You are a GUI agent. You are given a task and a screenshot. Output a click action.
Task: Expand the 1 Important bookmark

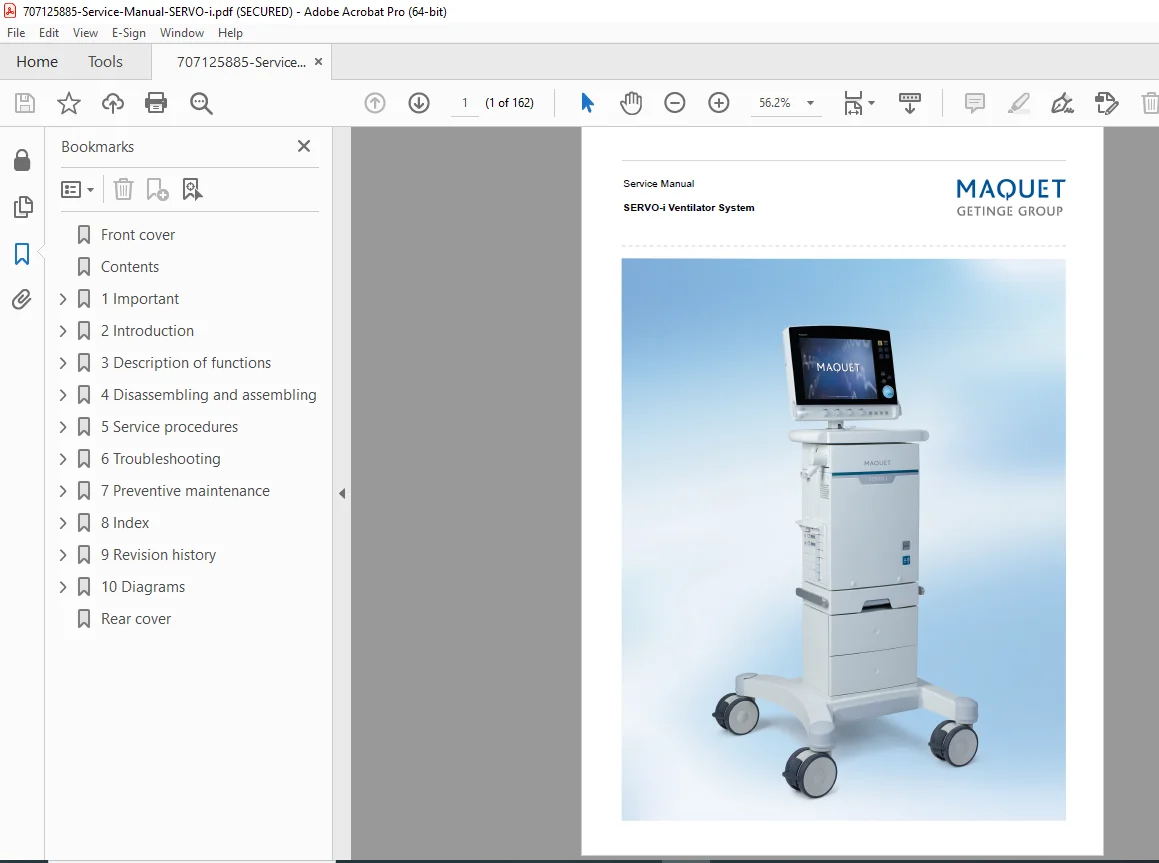click(x=63, y=299)
